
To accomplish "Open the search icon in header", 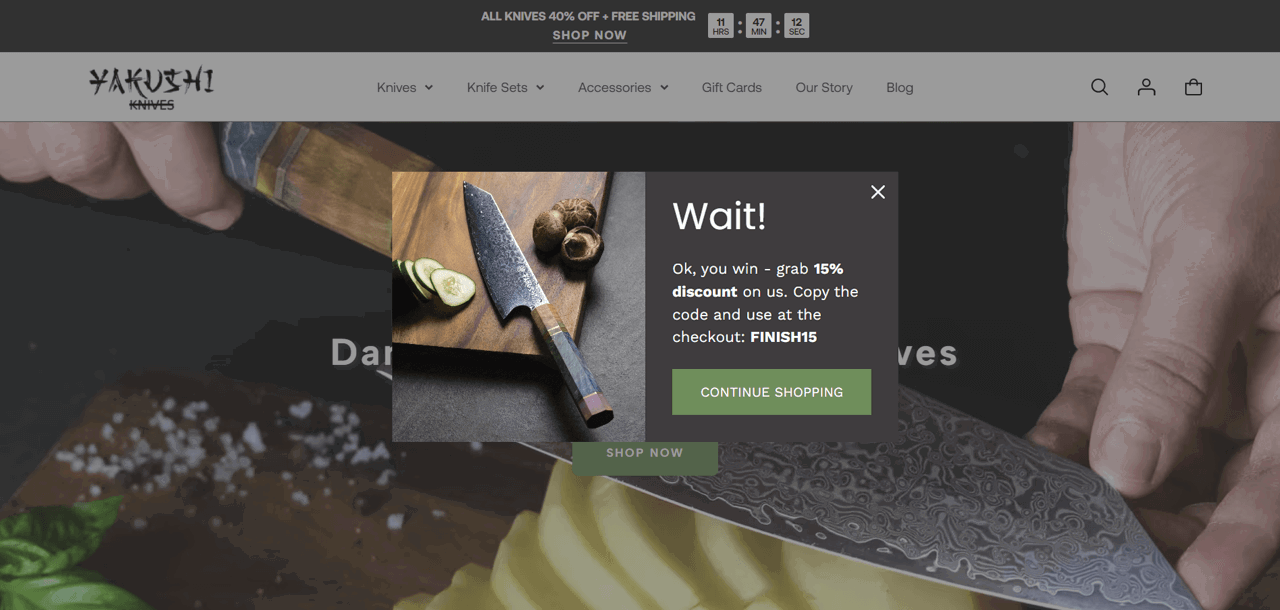I will (x=1099, y=87).
